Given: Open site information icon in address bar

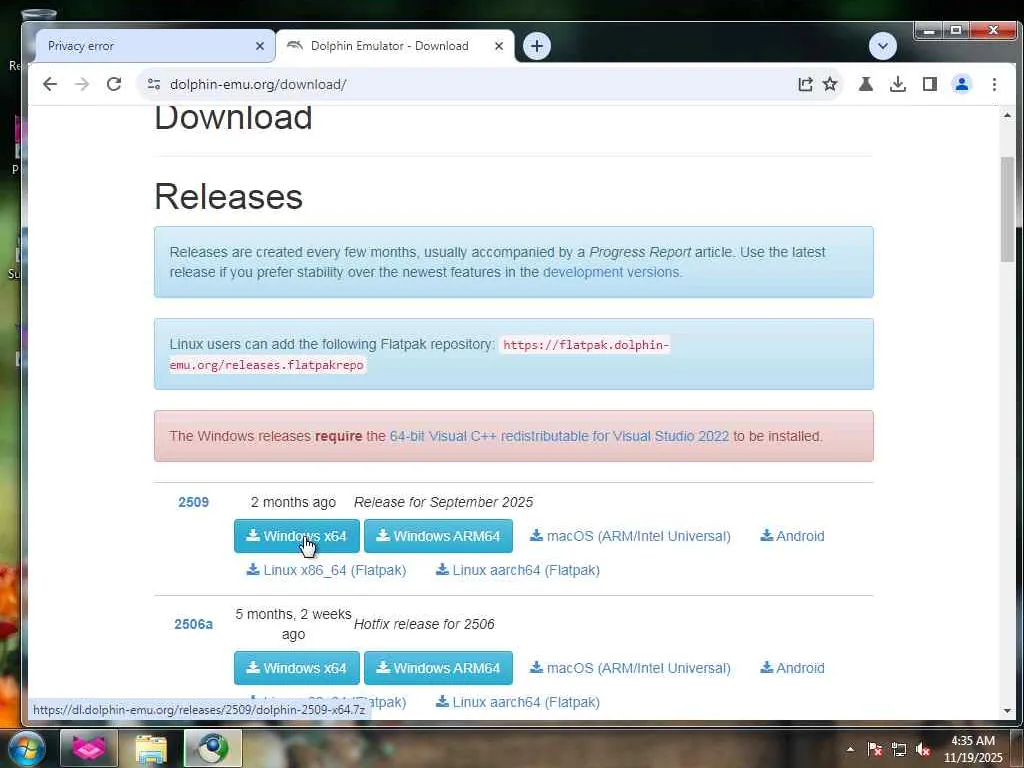Looking at the screenshot, I should [x=154, y=84].
